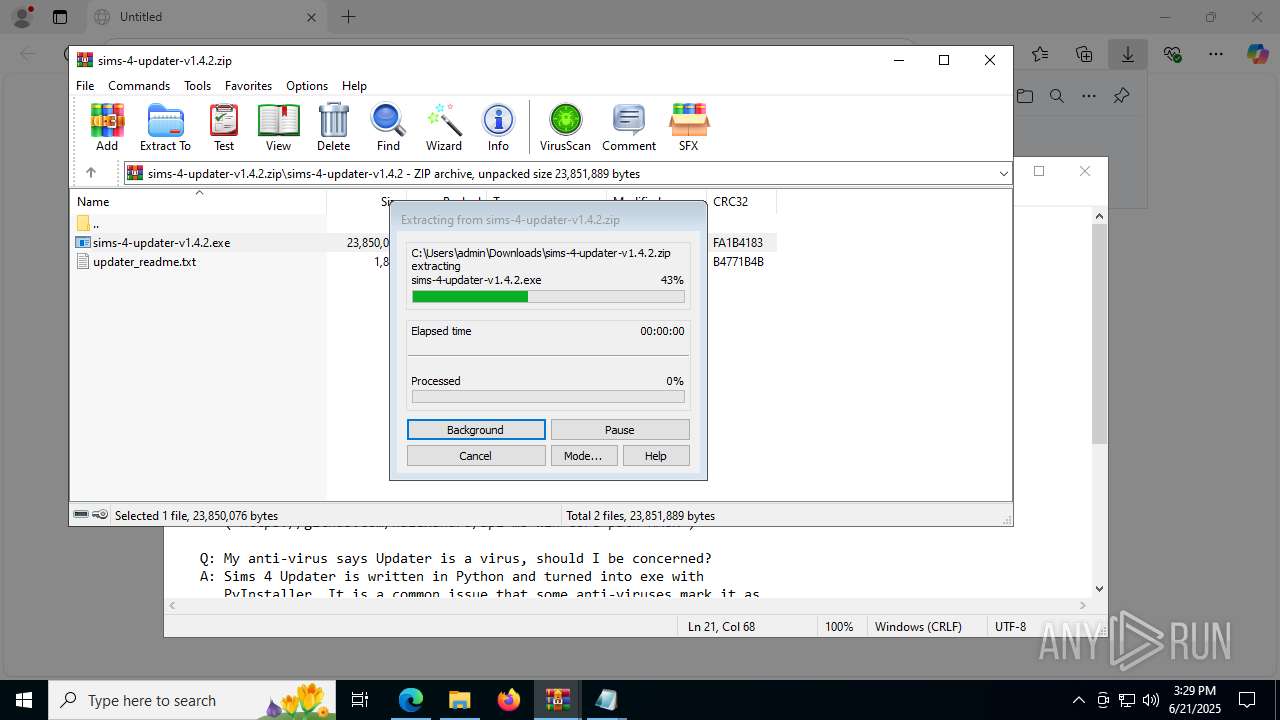Click Windows (CRLF) in Notepad status bar
This screenshot has height=720, width=1280.
coord(918,627)
